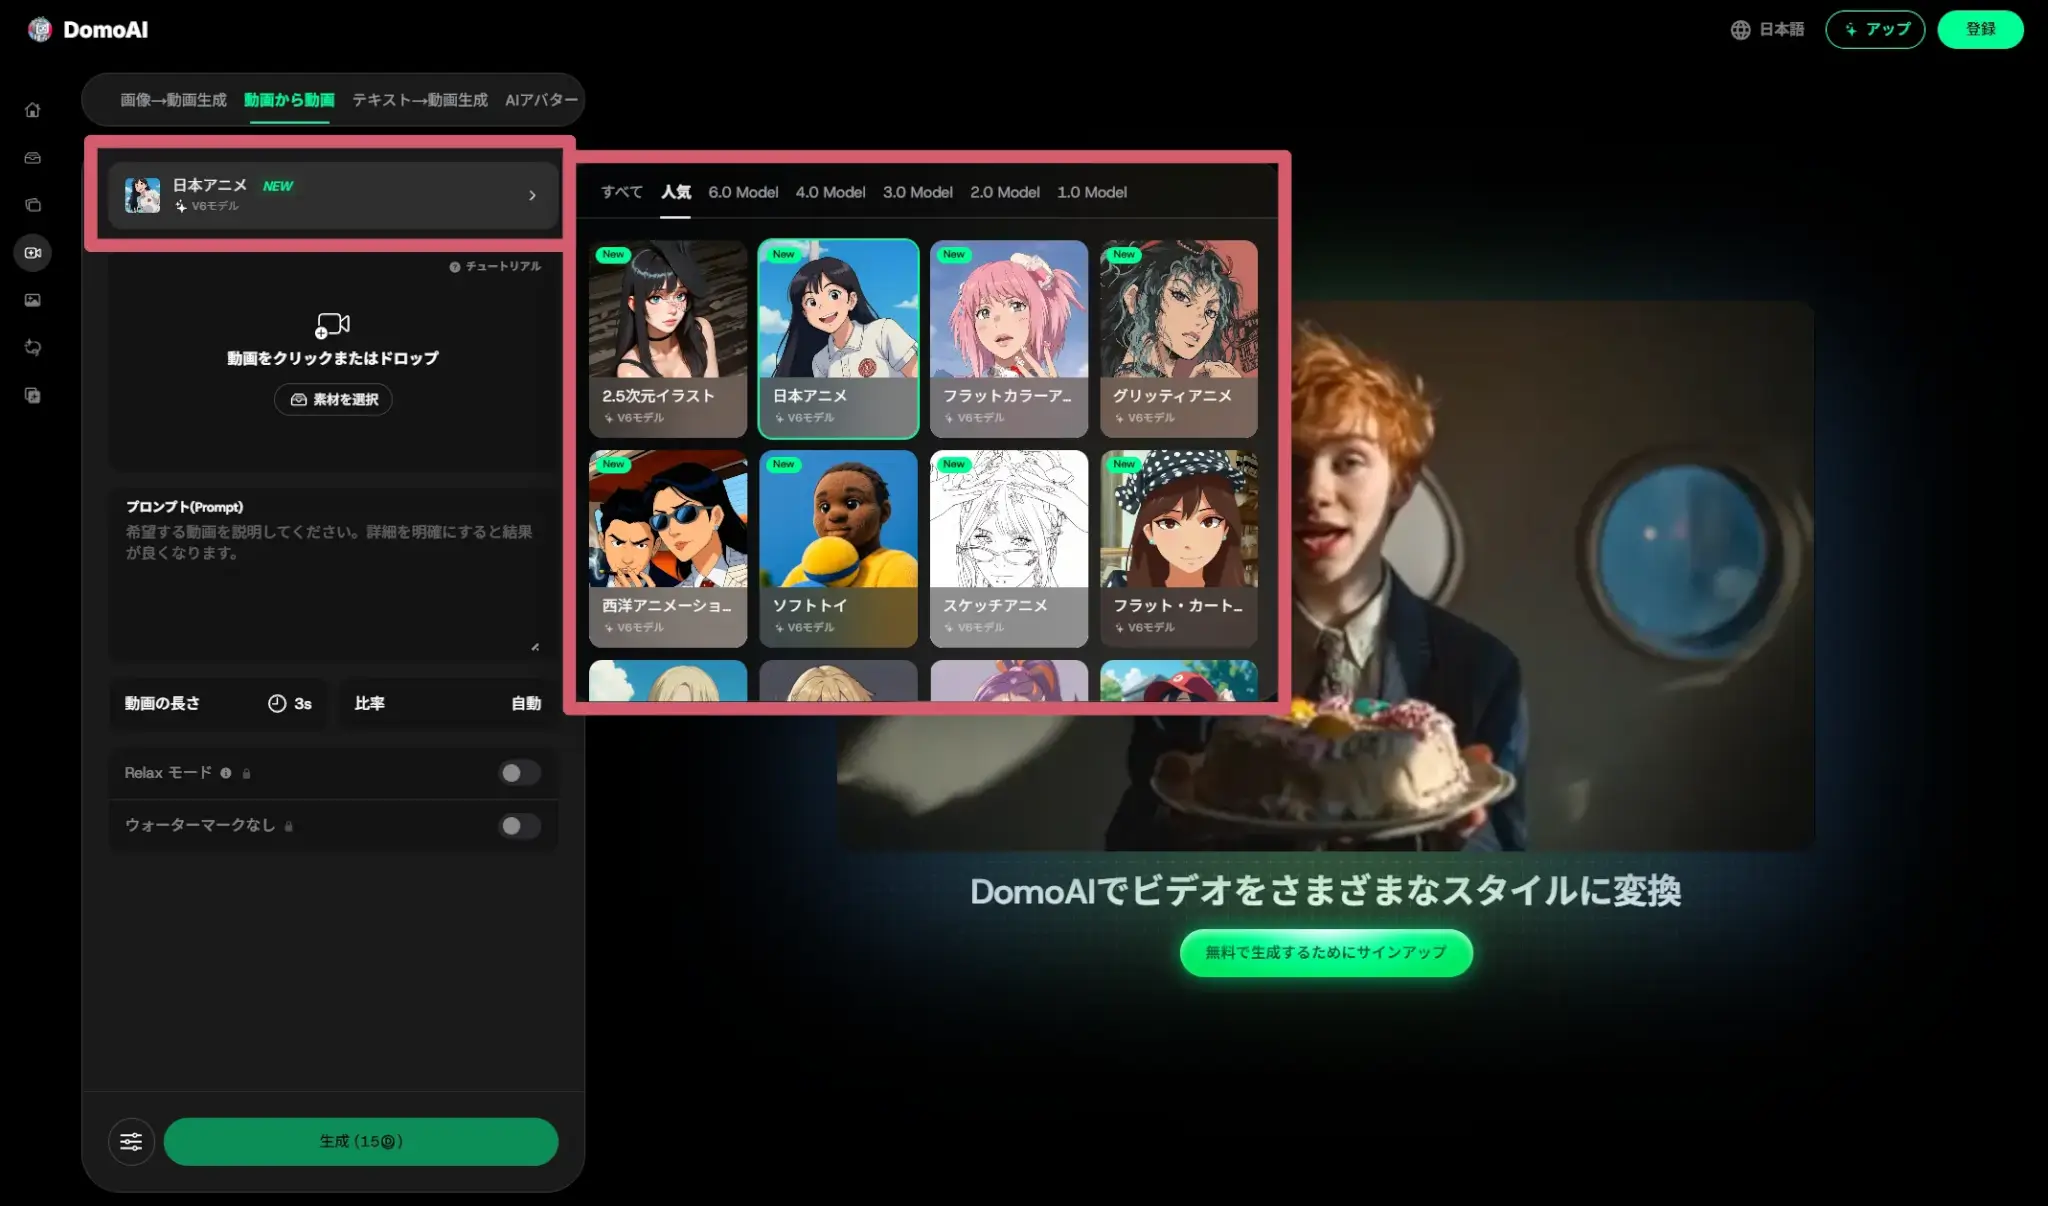Click the video upload camera icon
Viewport: 2048px width, 1206px height.
(333, 325)
